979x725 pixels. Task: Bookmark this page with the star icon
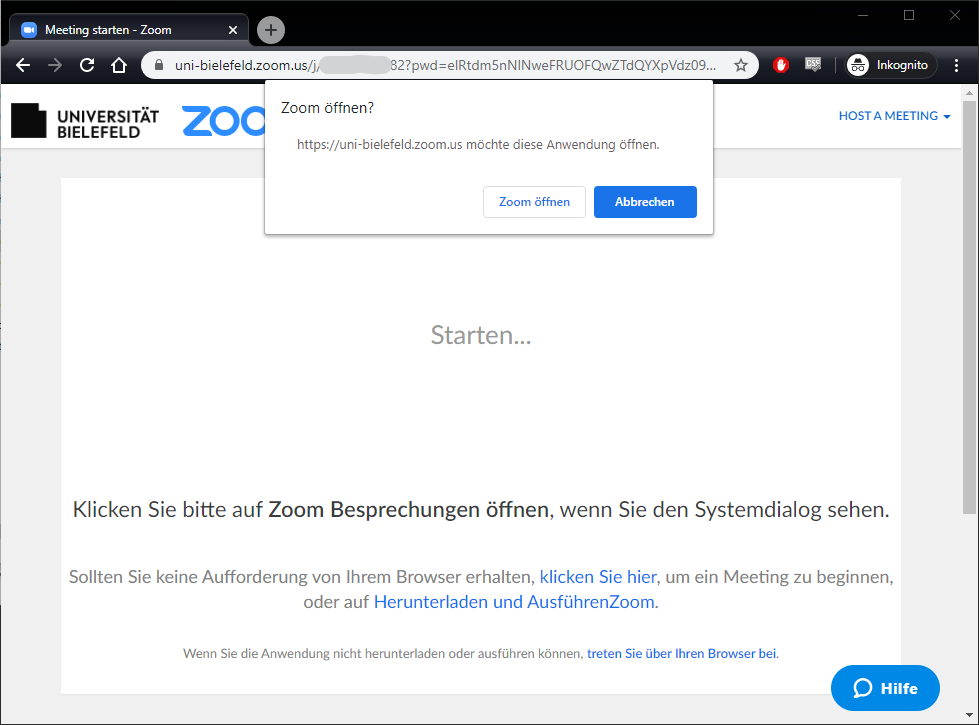pos(741,65)
